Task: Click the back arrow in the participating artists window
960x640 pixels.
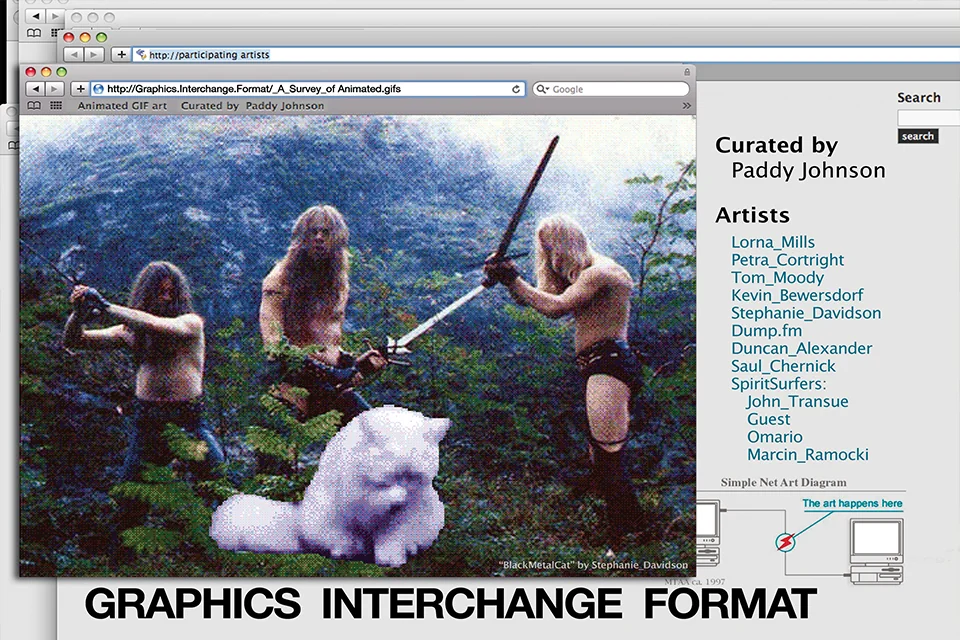Action: (74, 55)
